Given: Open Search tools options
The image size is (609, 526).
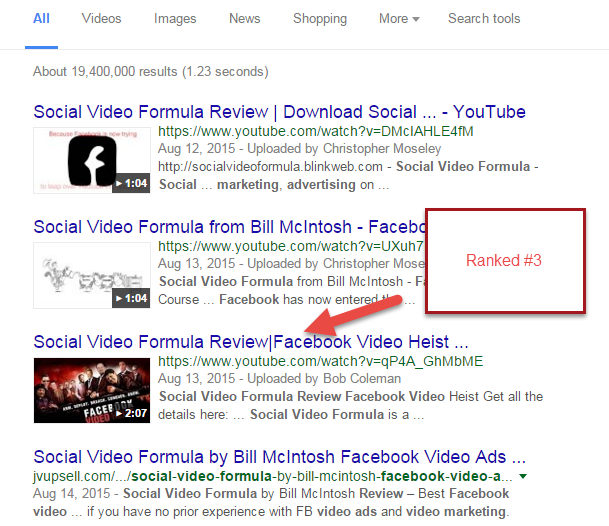Looking at the screenshot, I should pyautogui.click(x=484, y=19).
